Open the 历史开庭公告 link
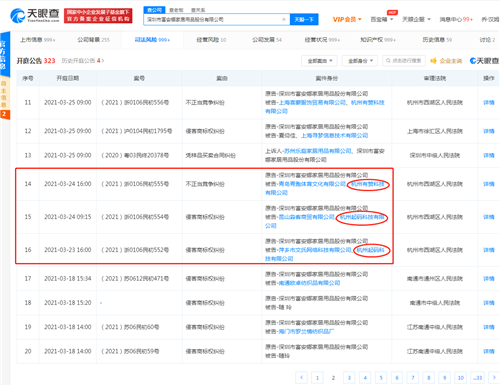 83,61
